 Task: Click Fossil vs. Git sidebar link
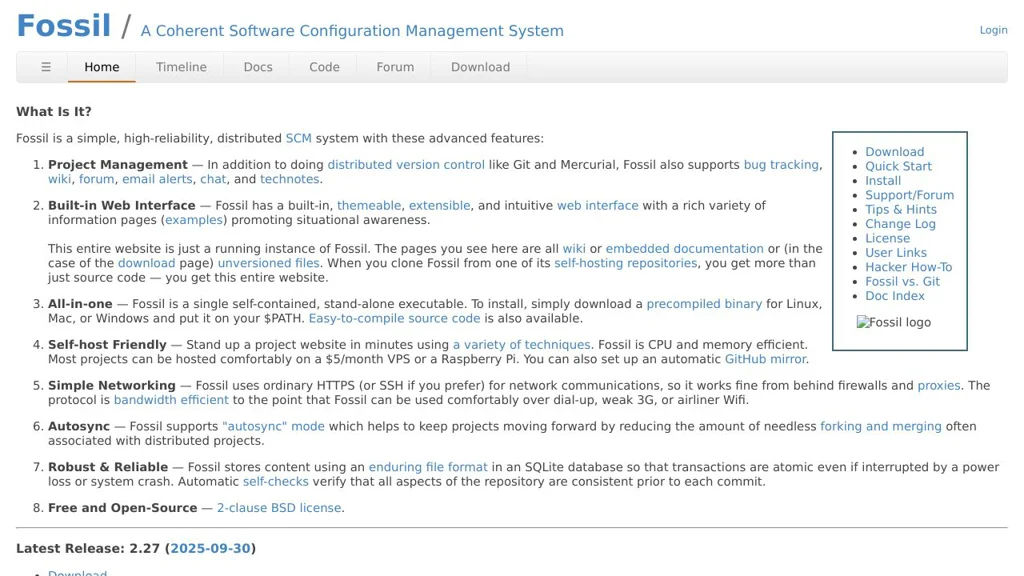(x=902, y=281)
